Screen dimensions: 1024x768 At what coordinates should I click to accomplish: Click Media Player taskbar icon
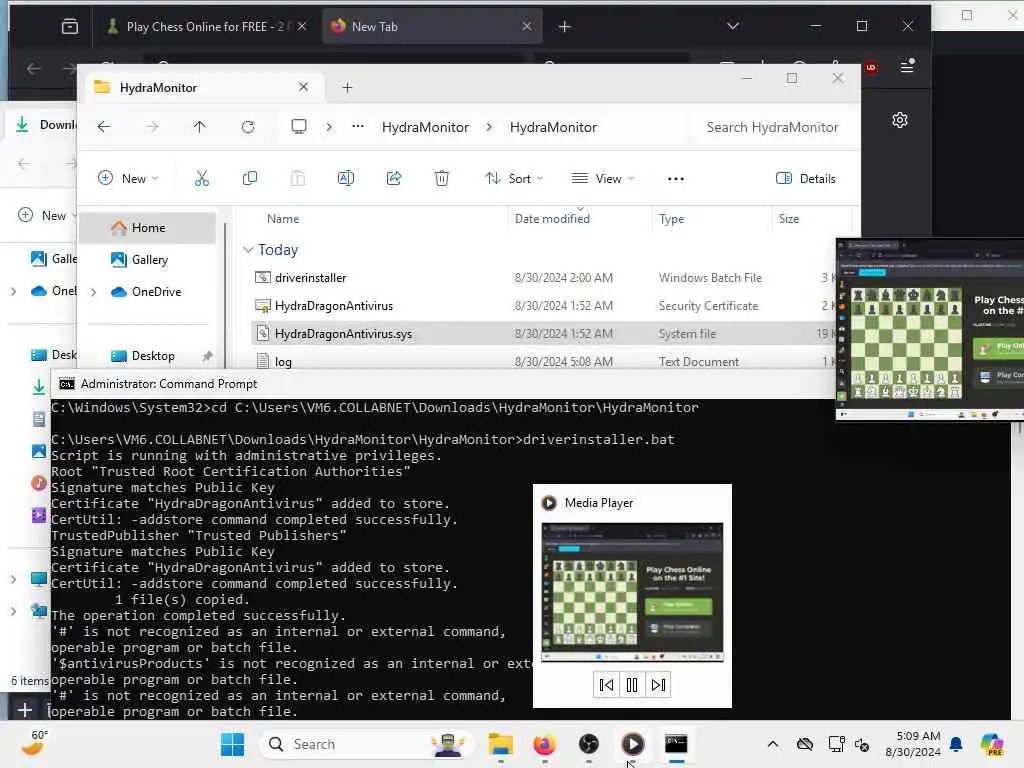[632, 744]
